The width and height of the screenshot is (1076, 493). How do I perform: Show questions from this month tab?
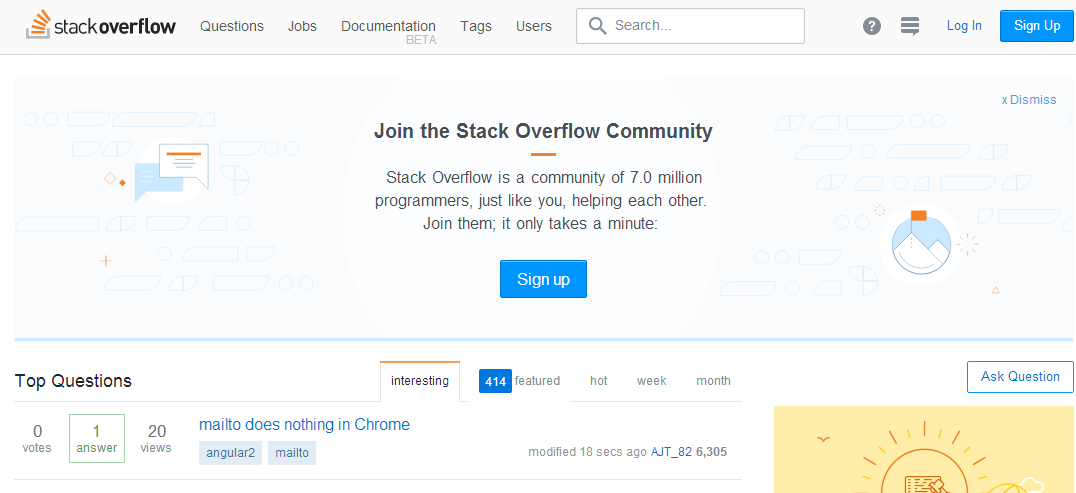[x=713, y=381]
